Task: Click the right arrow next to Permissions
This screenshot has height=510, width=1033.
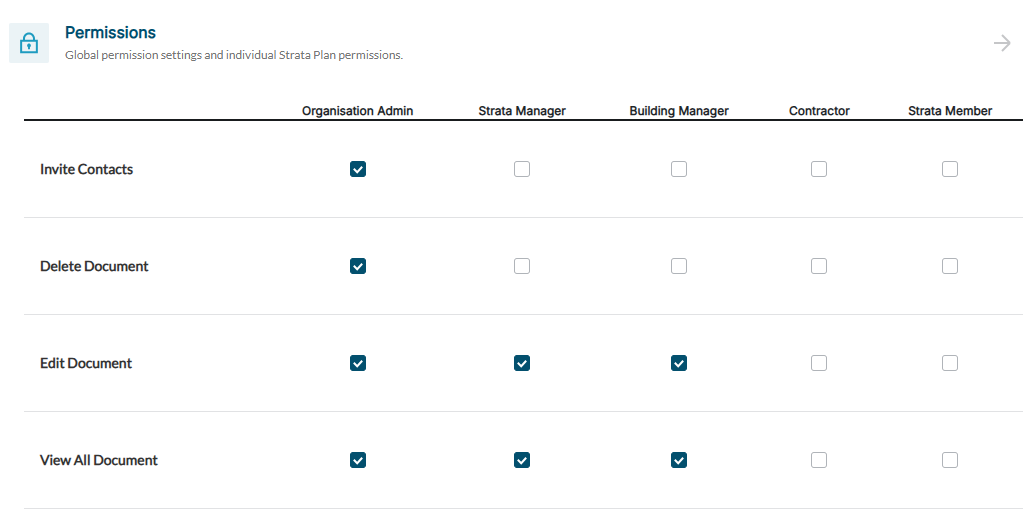Action: point(1002,43)
